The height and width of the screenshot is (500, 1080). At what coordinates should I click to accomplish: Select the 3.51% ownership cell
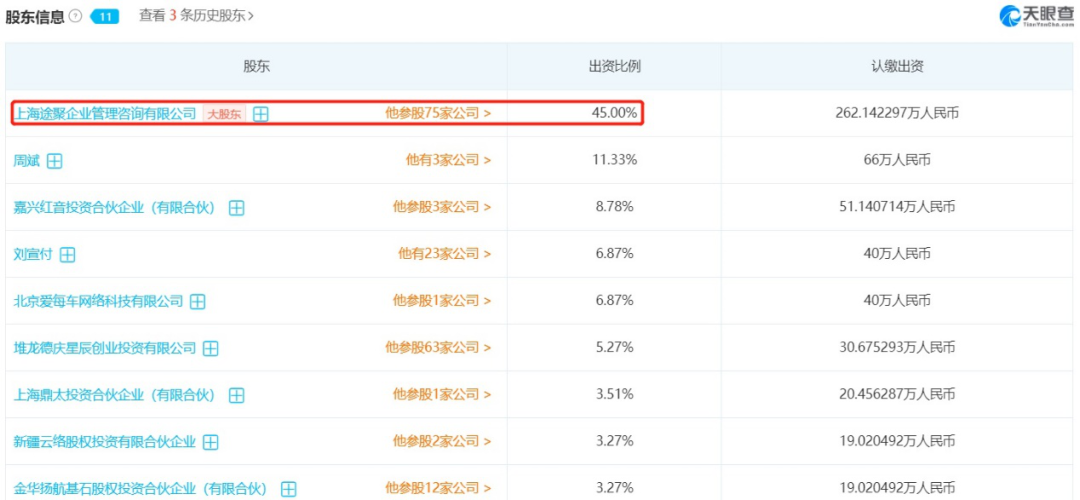(x=614, y=395)
